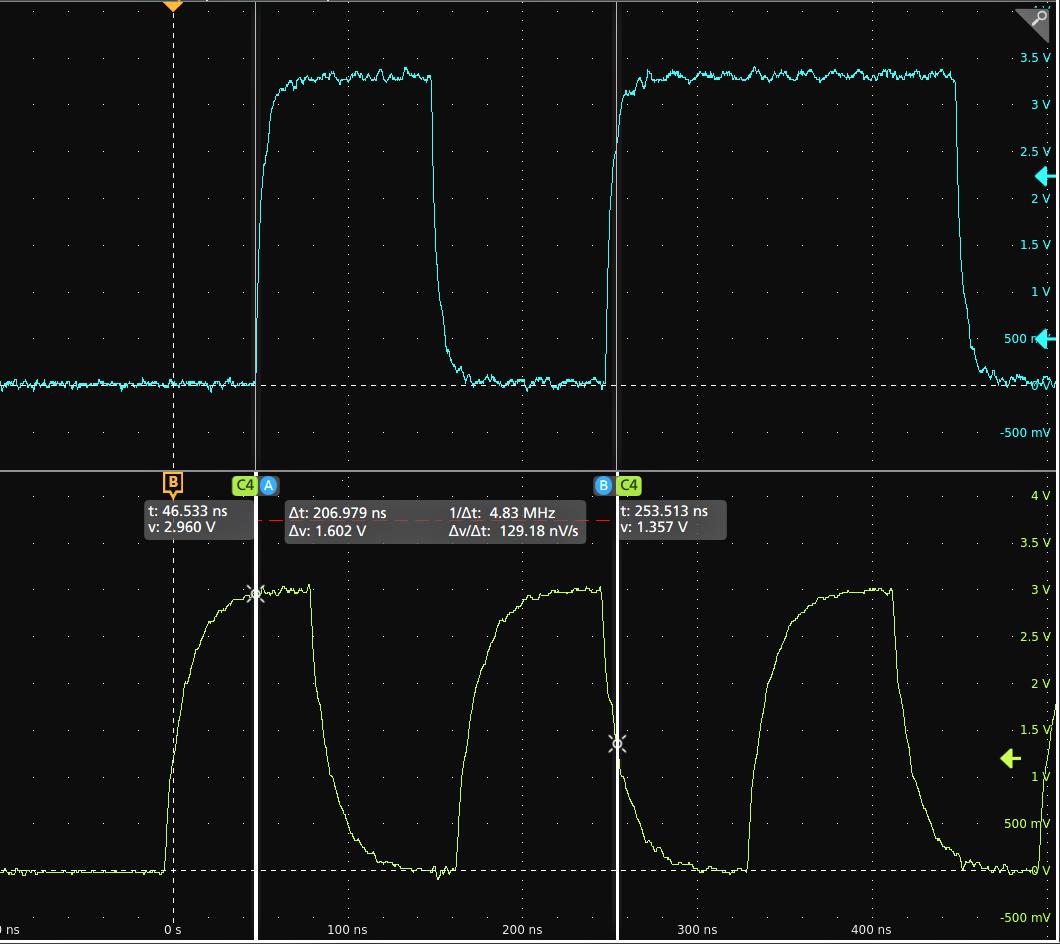Click the C4 badge beside cursor A
Image resolution: width=1060 pixels, height=944 pixels.
(x=244, y=486)
